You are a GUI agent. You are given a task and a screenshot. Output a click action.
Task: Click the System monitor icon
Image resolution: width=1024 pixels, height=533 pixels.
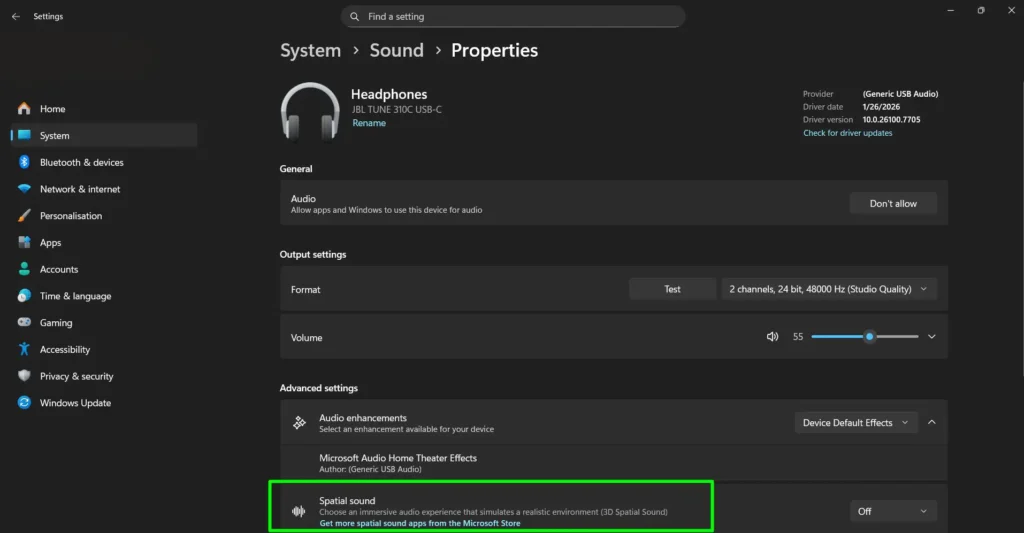tap(24, 135)
